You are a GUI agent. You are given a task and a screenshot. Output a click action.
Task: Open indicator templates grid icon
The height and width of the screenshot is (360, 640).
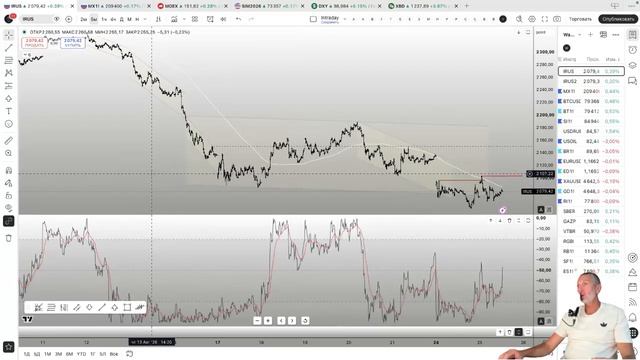195,19
